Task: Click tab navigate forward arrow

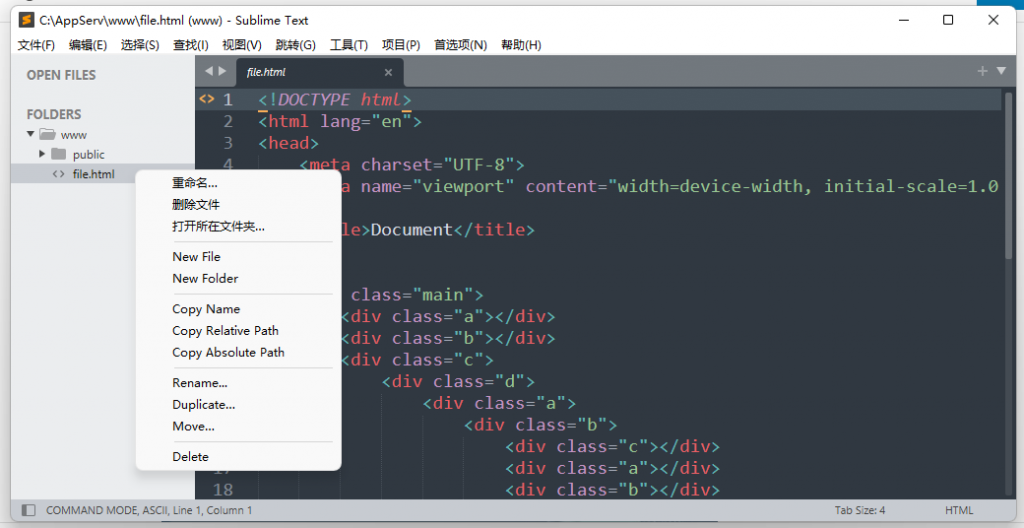Action: (x=223, y=71)
